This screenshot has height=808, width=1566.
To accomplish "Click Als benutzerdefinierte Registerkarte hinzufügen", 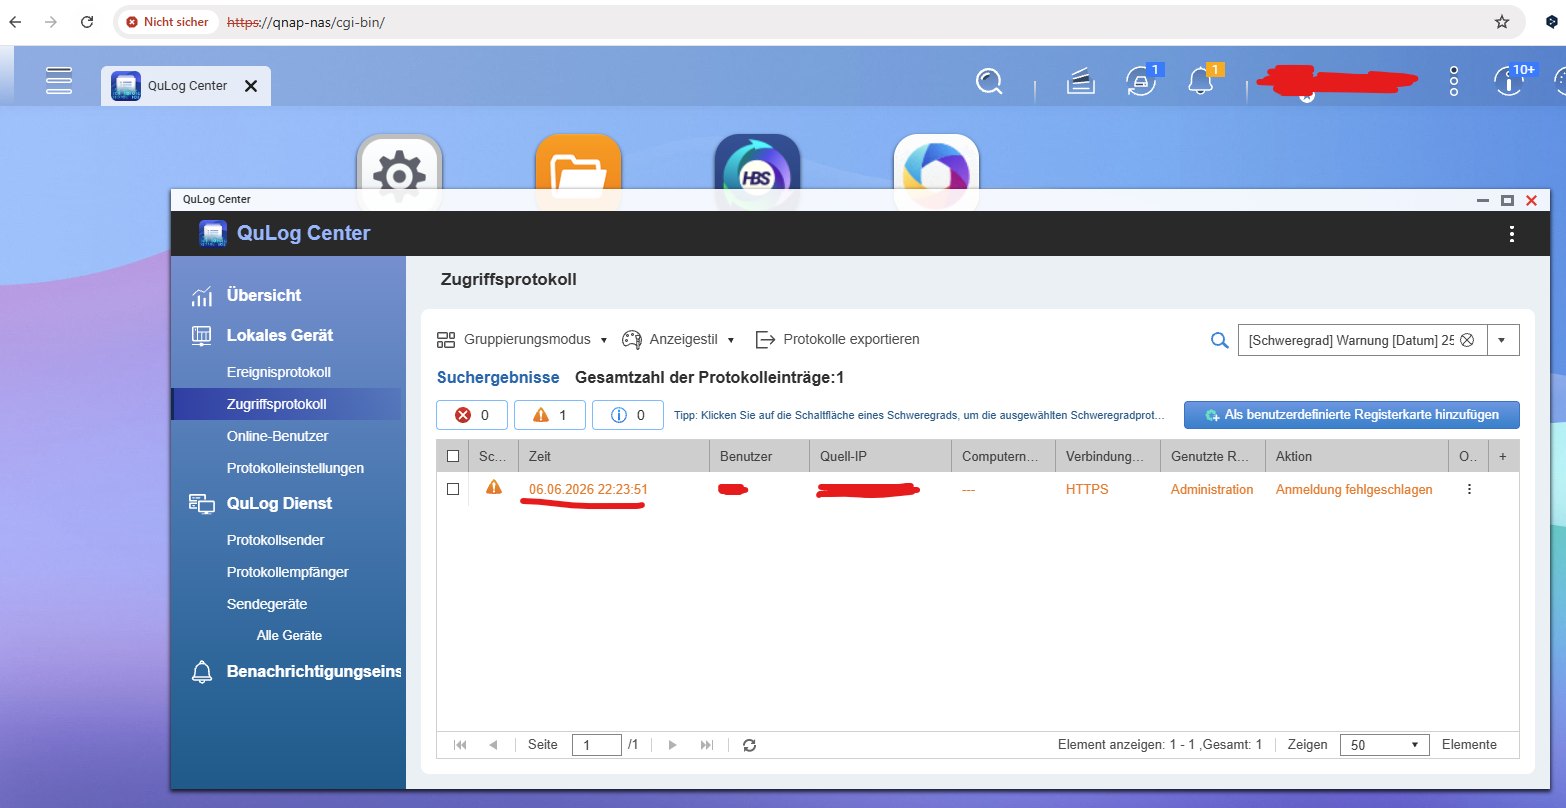I will click(1352, 415).
